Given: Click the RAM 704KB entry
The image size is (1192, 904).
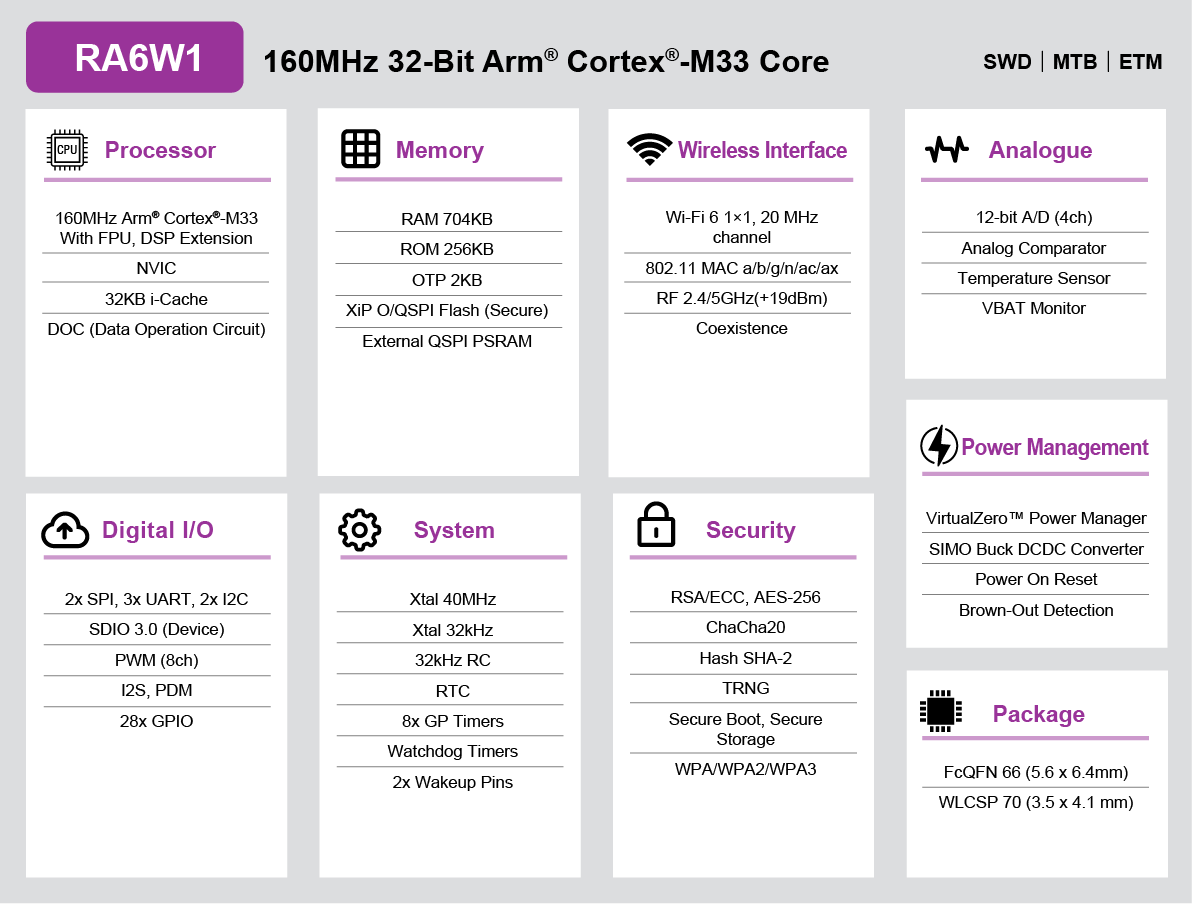Looking at the screenshot, I should [x=447, y=219].
